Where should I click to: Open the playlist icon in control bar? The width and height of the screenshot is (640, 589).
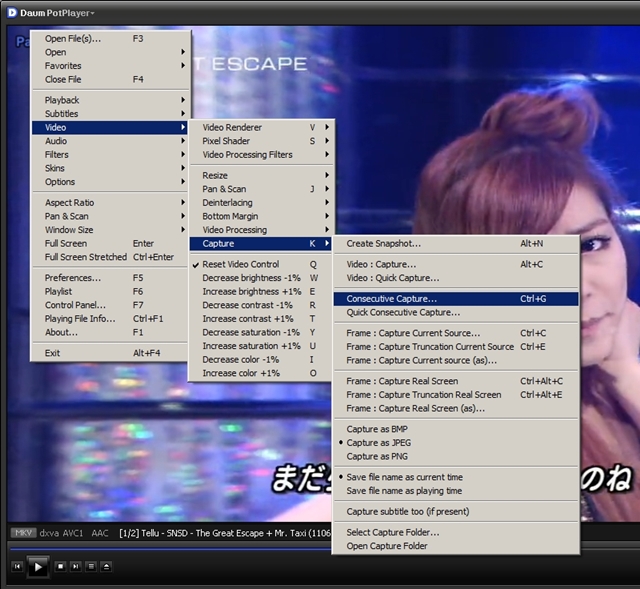(91, 566)
